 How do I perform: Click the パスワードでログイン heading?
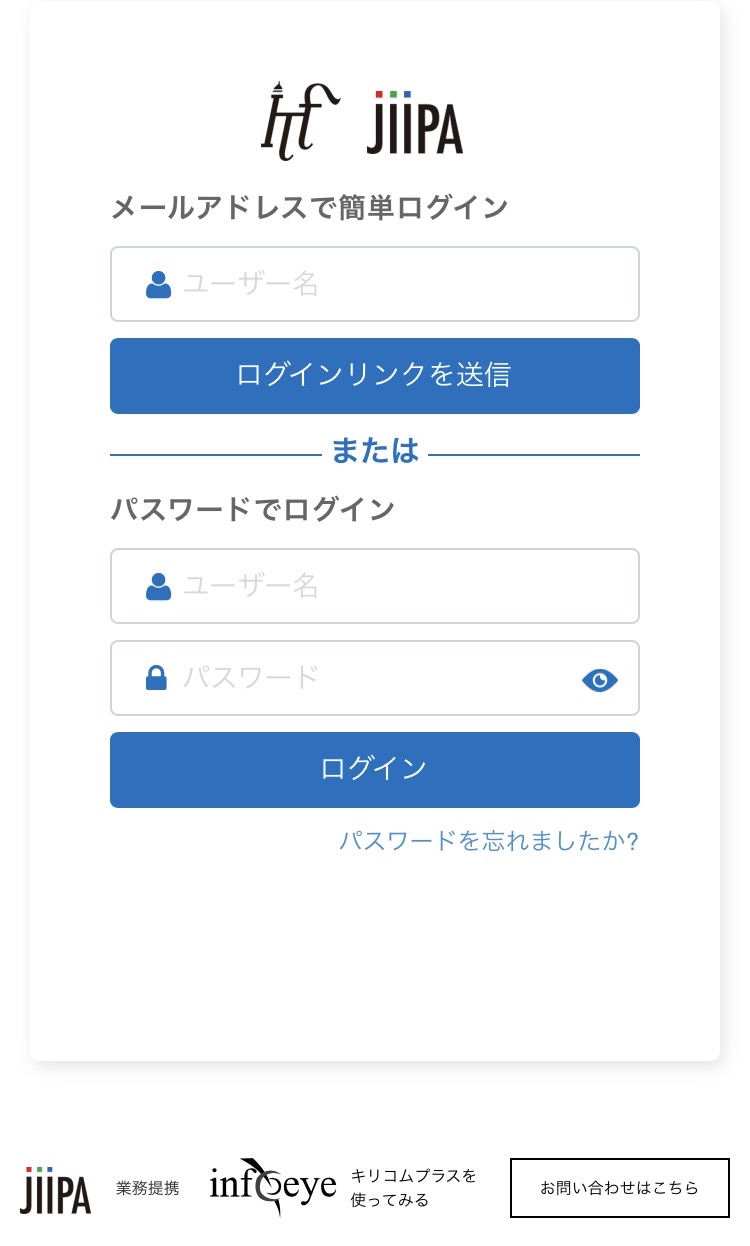click(x=252, y=509)
